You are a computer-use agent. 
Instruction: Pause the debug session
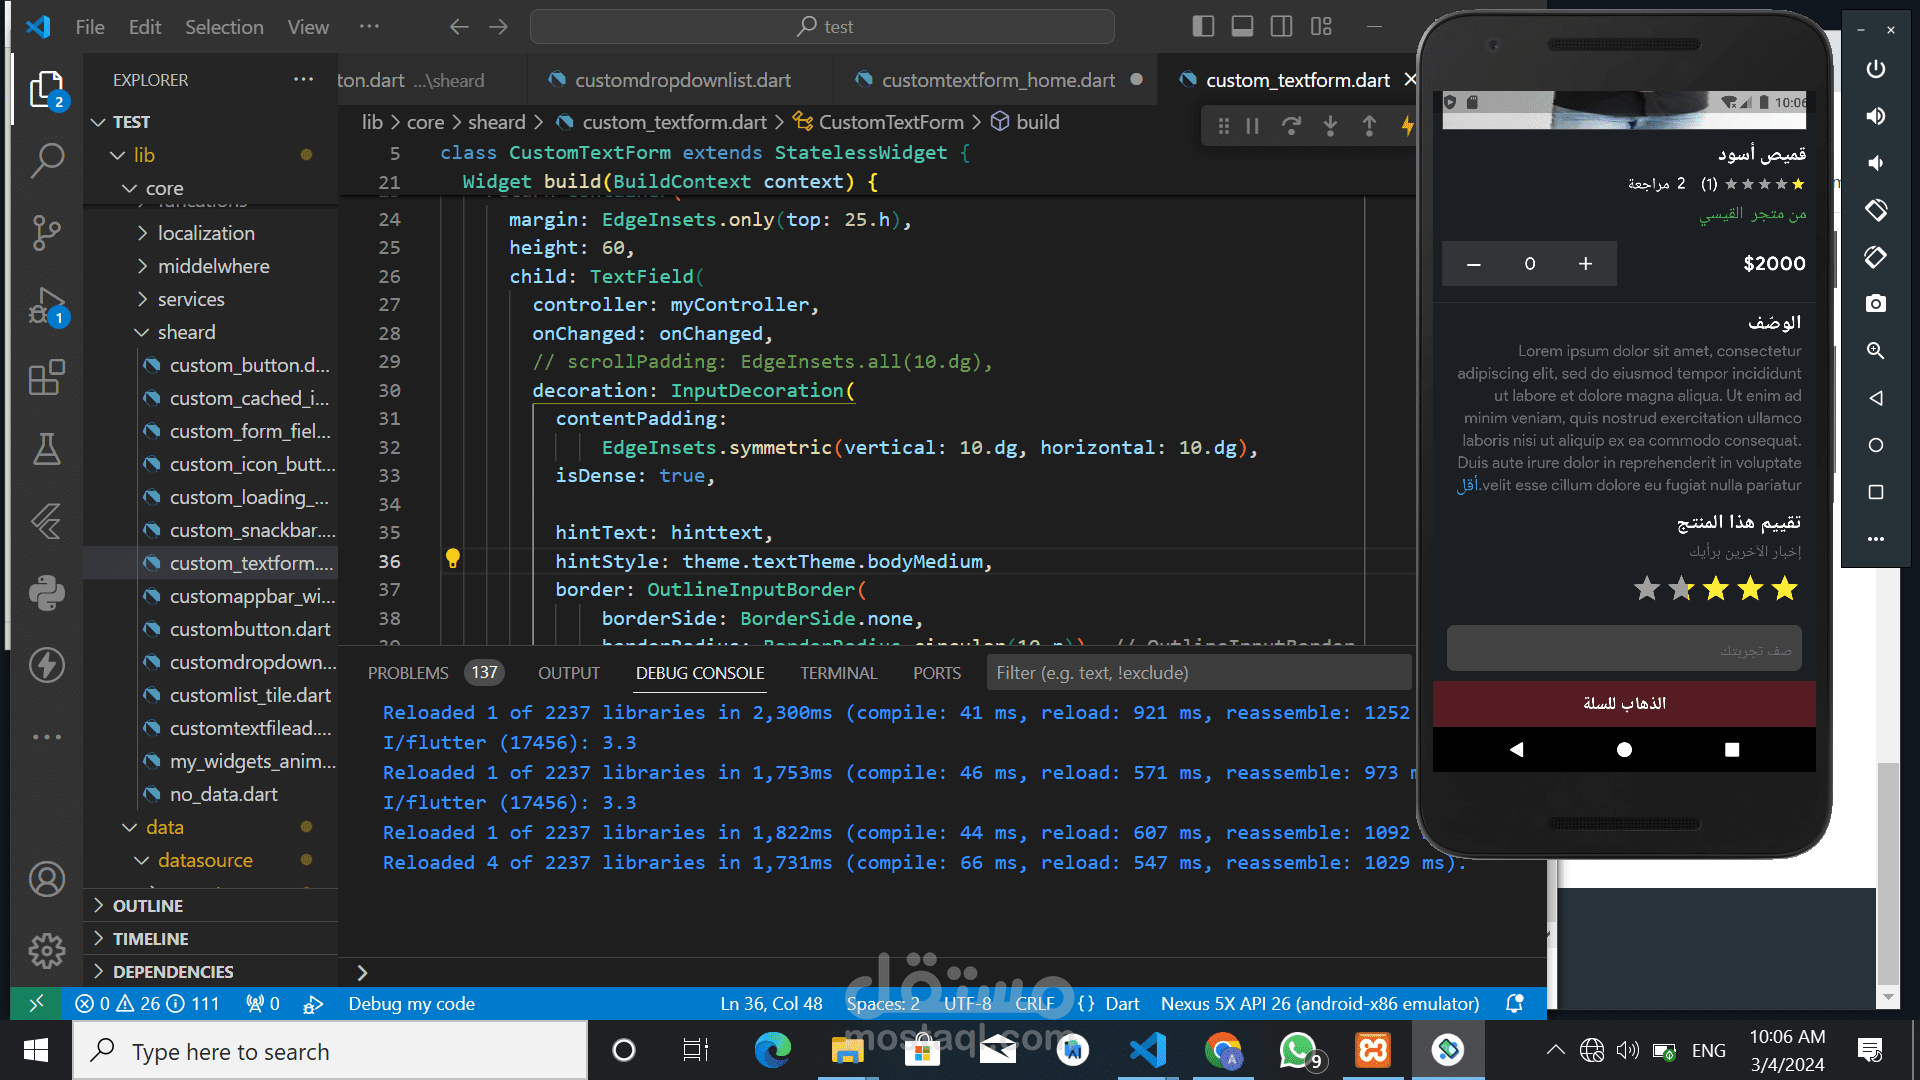1252,126
